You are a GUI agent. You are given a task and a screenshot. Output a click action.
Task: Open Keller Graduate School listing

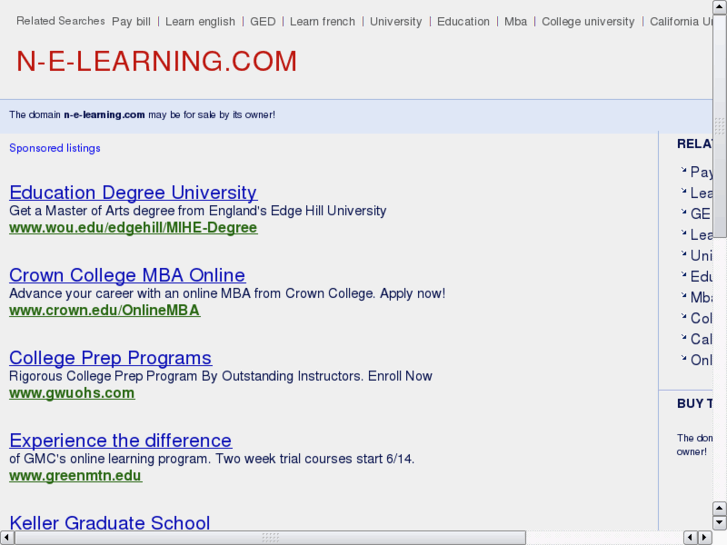click(109, 523)
